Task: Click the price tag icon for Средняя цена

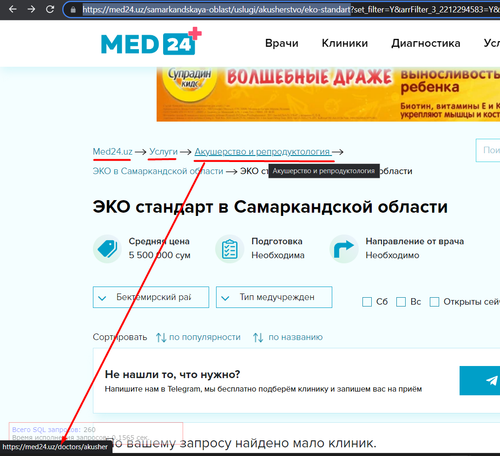Action: click(107, 249)
